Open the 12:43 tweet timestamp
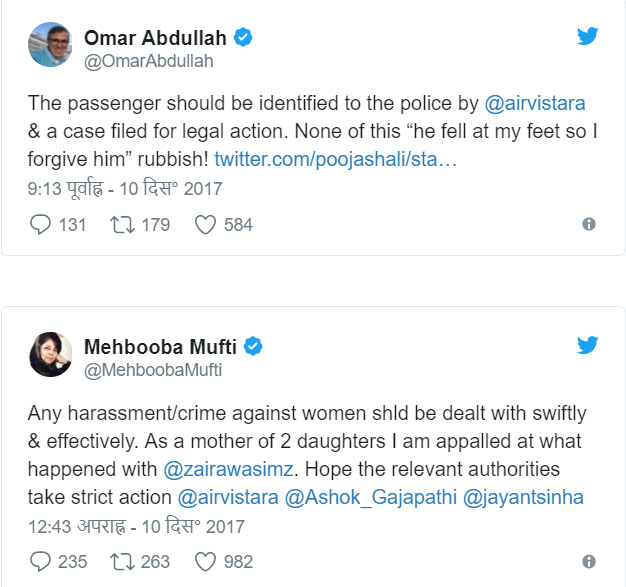The height and width of the screenshot is (587, 626). (x=136, y=527)
